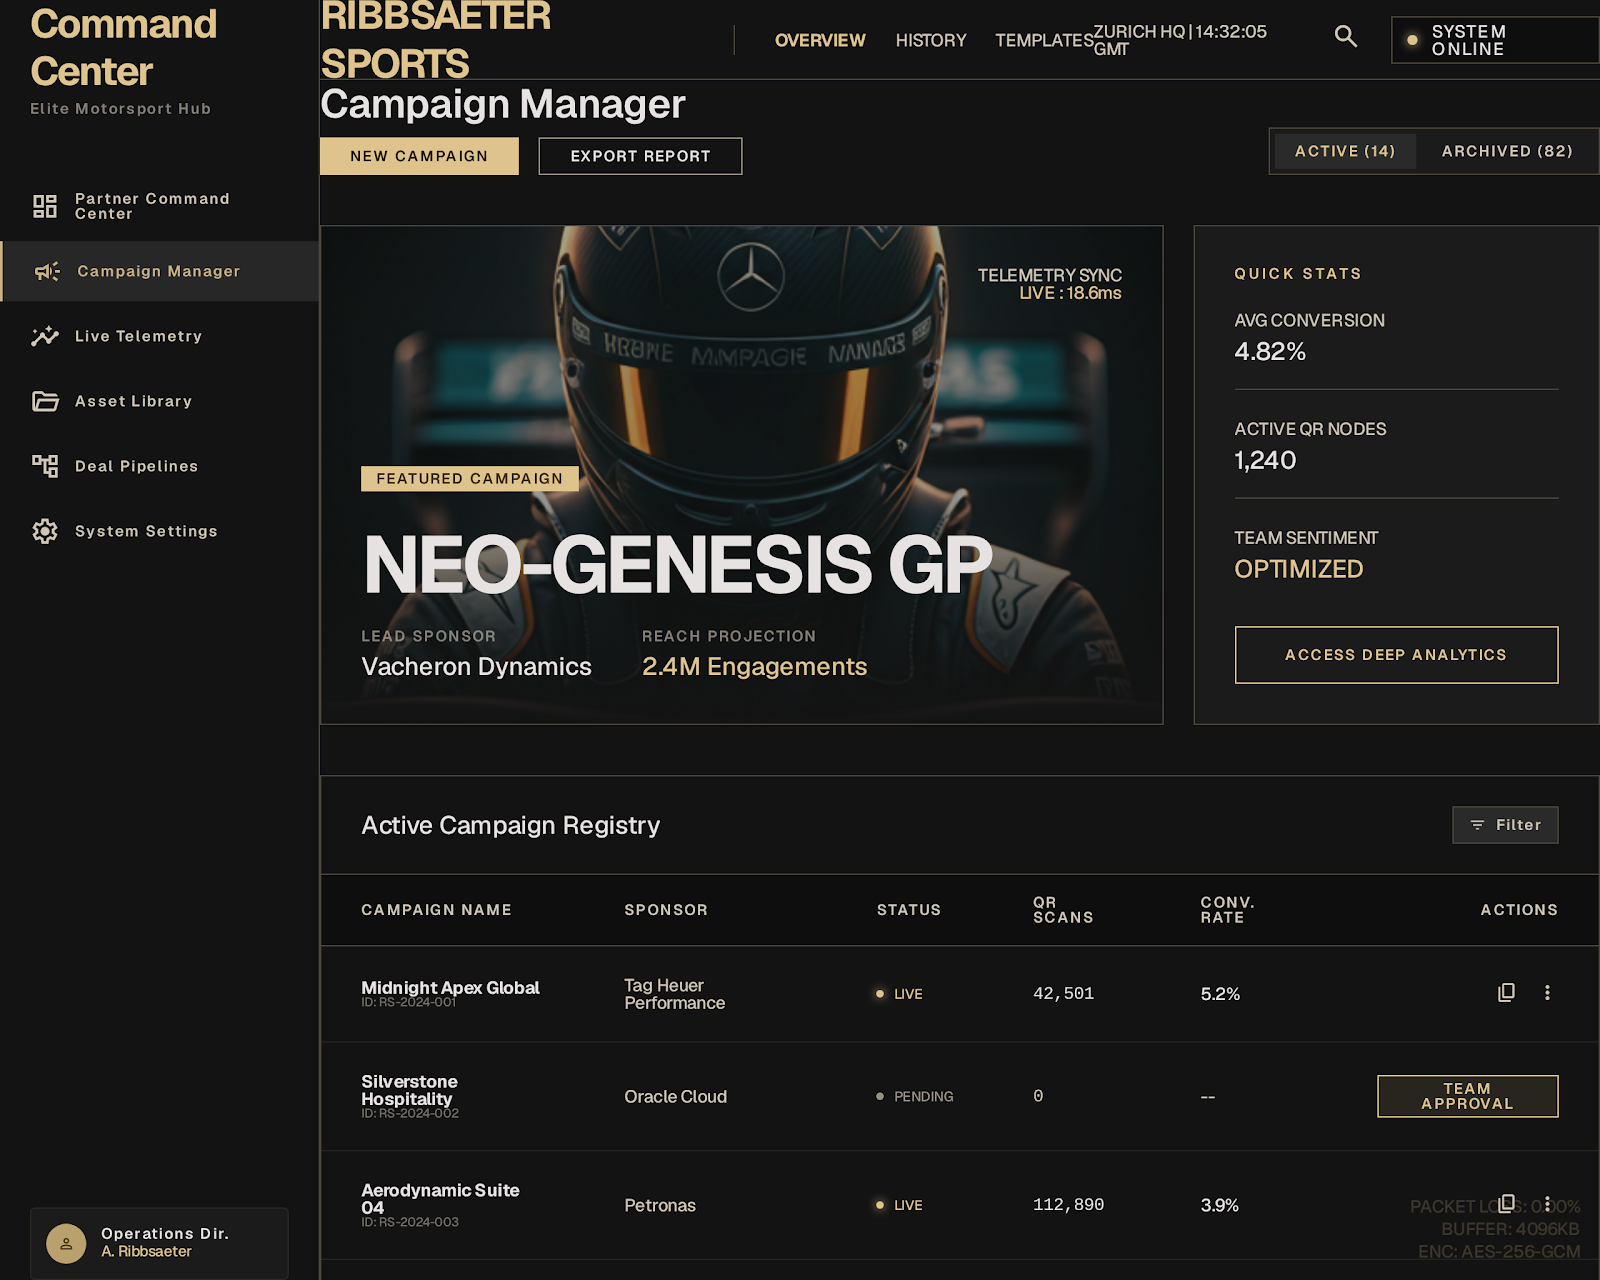Click the QR Scans column header

[x=1063, y=910]
